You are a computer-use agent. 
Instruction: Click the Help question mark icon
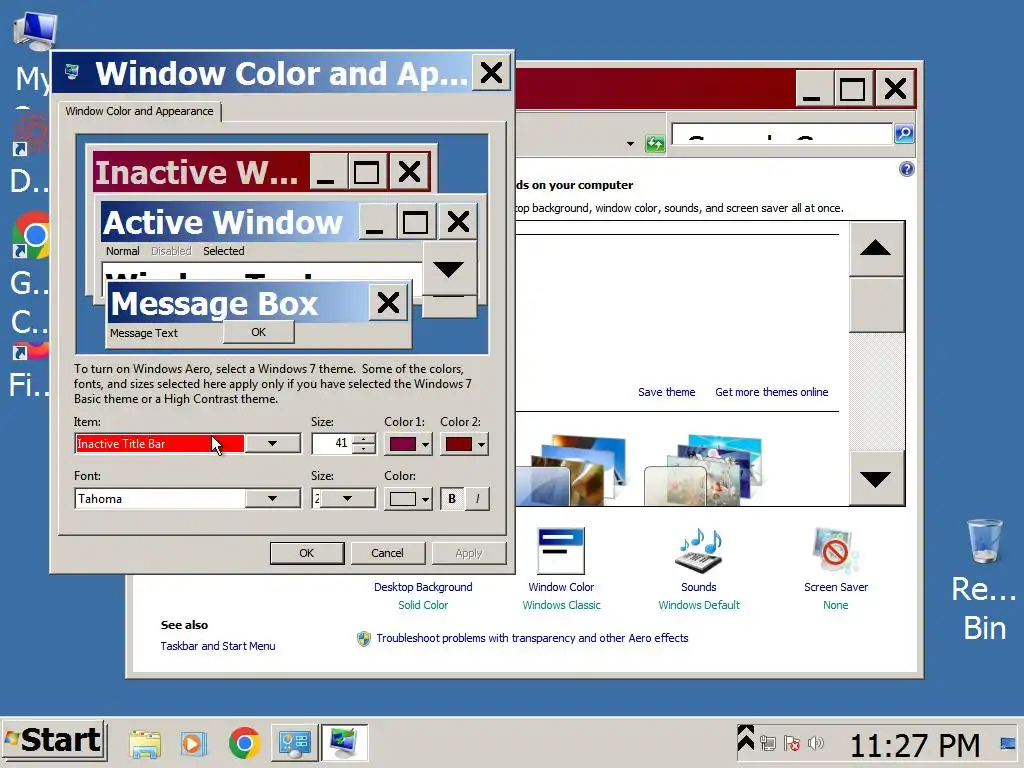click(906, 170)
